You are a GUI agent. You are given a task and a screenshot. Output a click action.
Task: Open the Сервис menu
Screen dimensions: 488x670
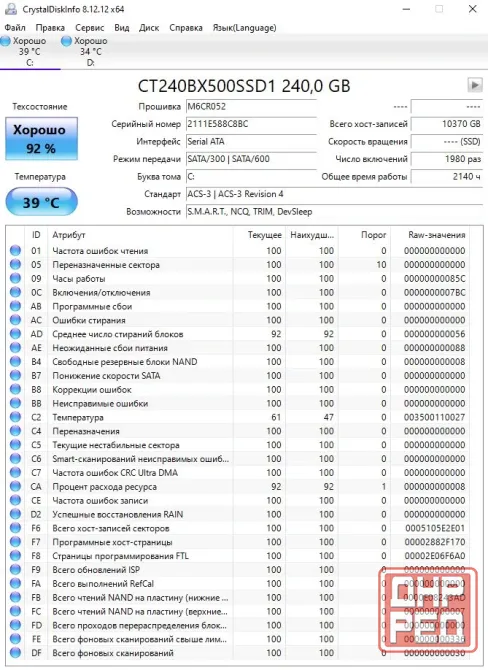pyautogui.click(x=90, y=28)
